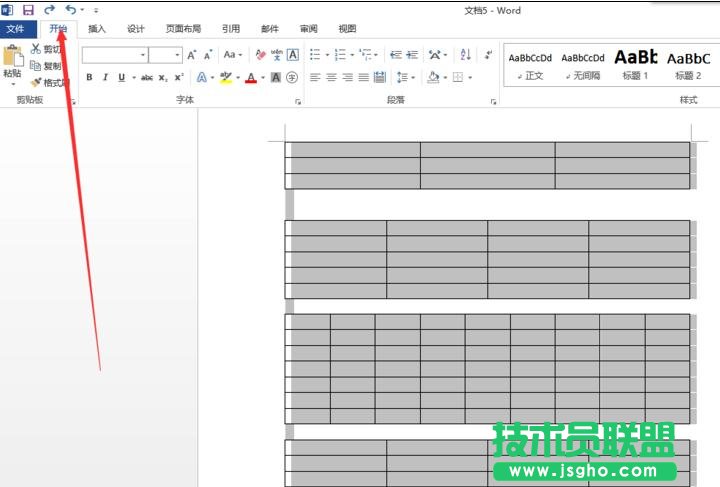The width and height of the screenshot is (720, 487).
Task: Open the 审阅 (Review) tab
Action: tap(309, 29)
